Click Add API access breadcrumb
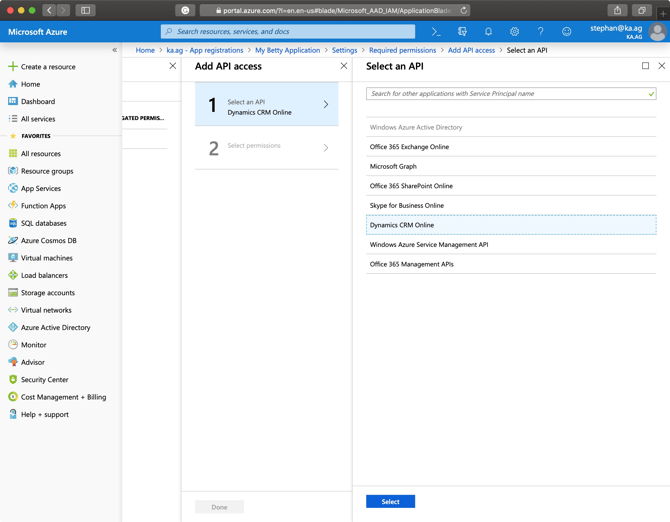Viewport: 670px width, 522px height. tap(471, 50)
